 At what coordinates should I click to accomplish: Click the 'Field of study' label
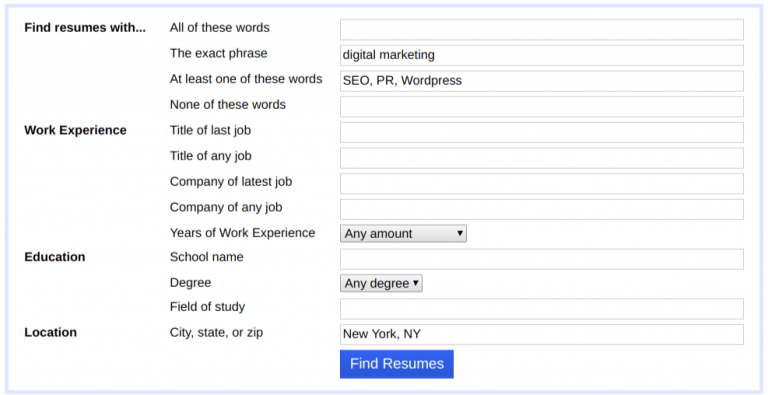(x=208, y=307)
